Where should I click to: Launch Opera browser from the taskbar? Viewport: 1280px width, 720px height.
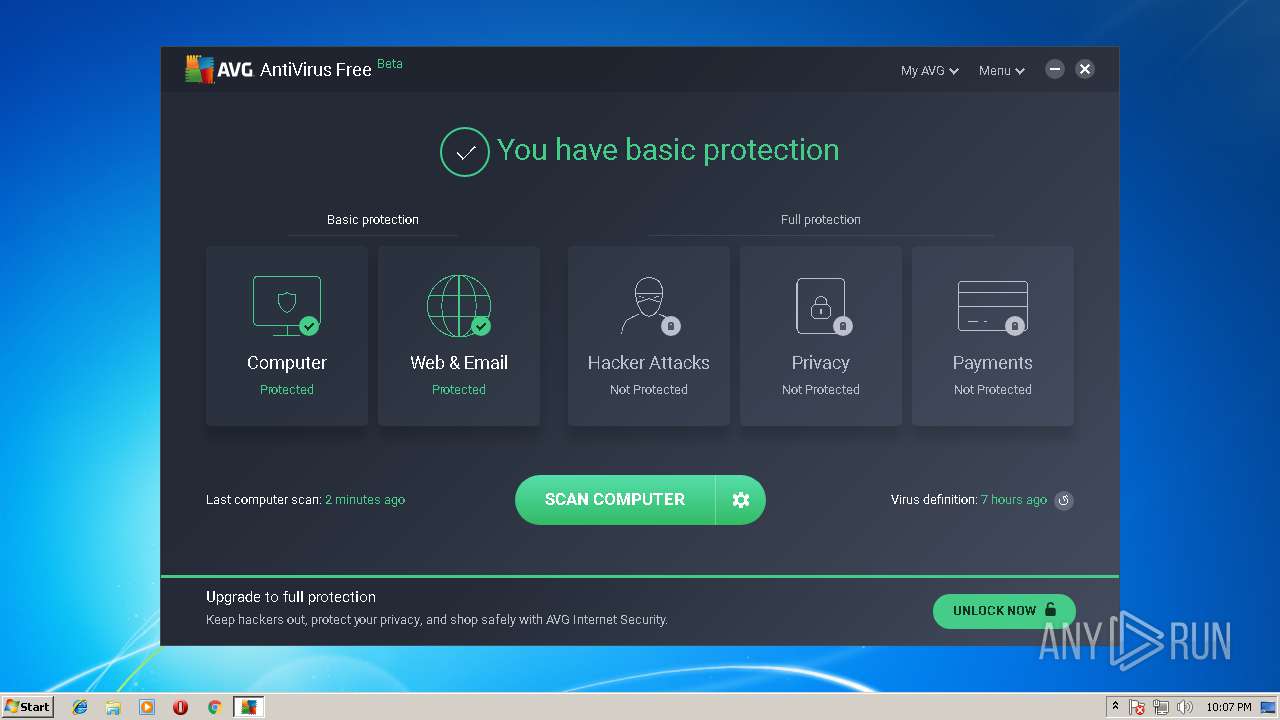[x=180, y=707]
